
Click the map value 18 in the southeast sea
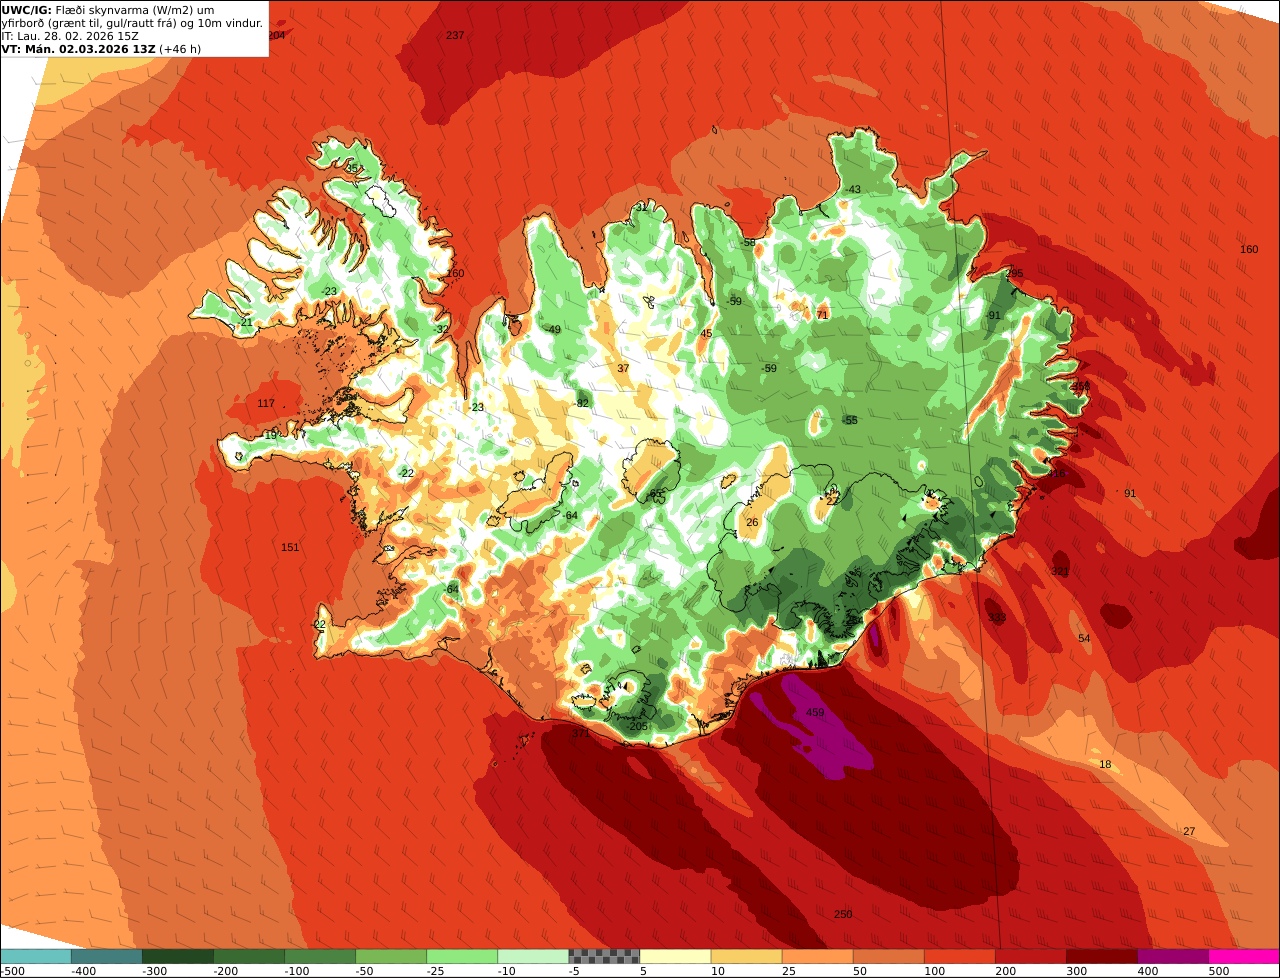tap(1105, 765)
